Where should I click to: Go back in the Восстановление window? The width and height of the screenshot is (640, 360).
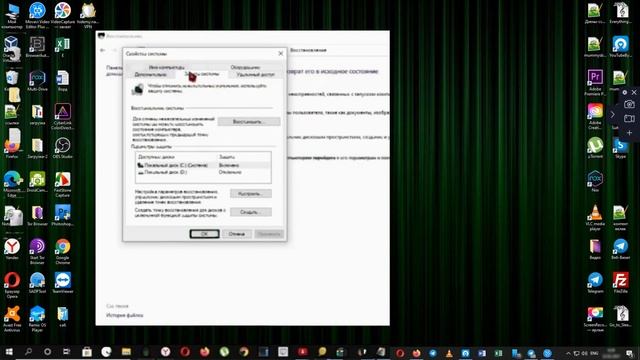click(x=102, y=50)
